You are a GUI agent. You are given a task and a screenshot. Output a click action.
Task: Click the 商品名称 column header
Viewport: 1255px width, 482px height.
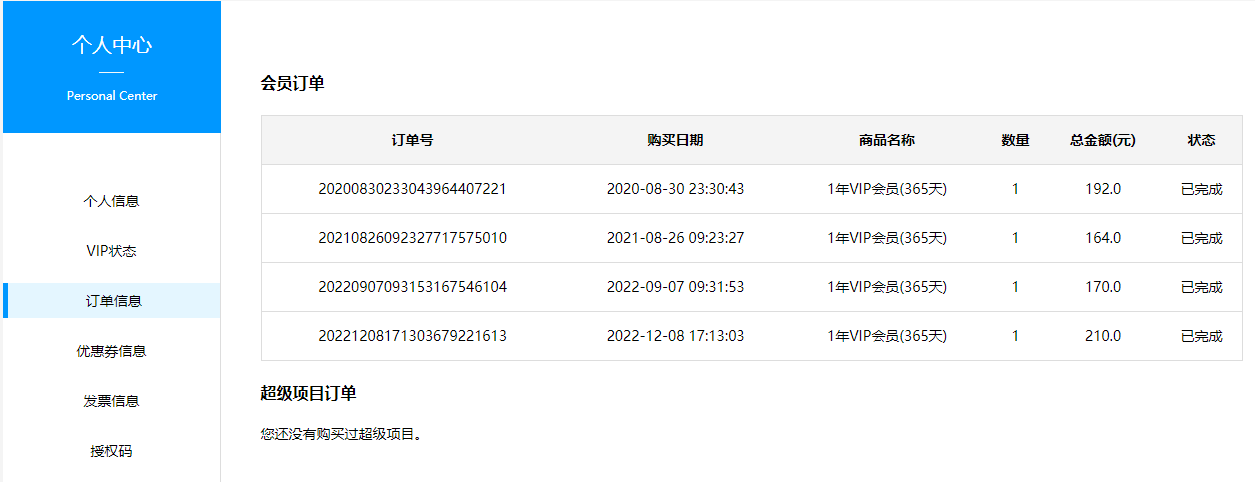[886, 140]
